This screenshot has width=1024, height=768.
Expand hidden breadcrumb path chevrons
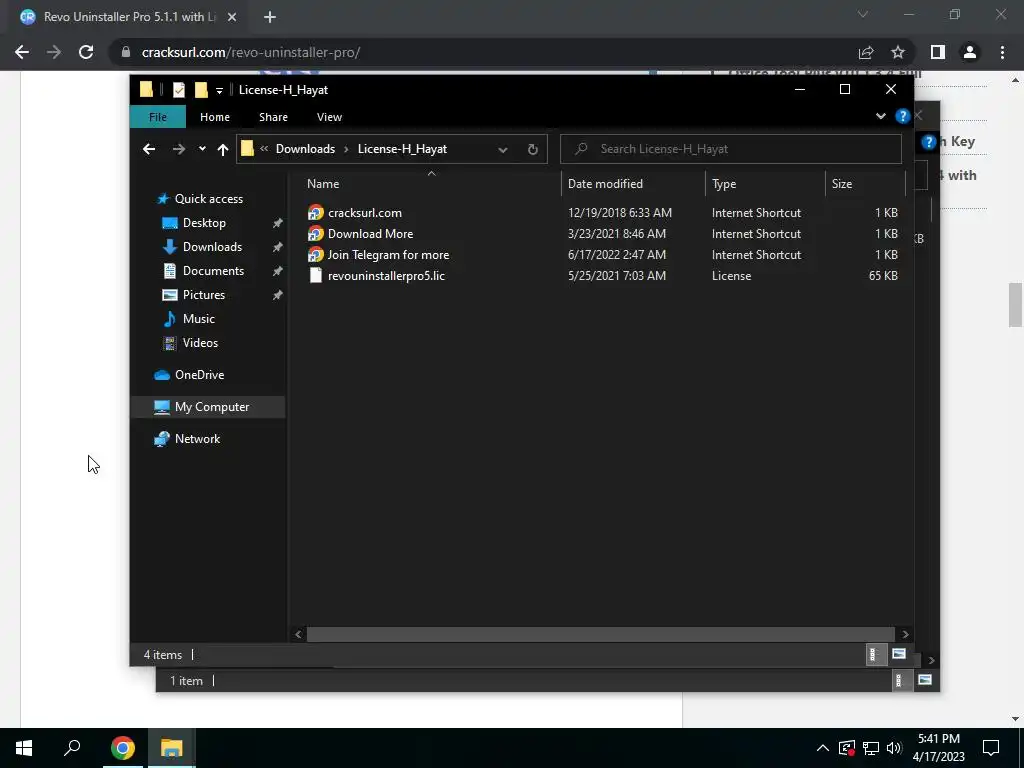pos(264,149)
